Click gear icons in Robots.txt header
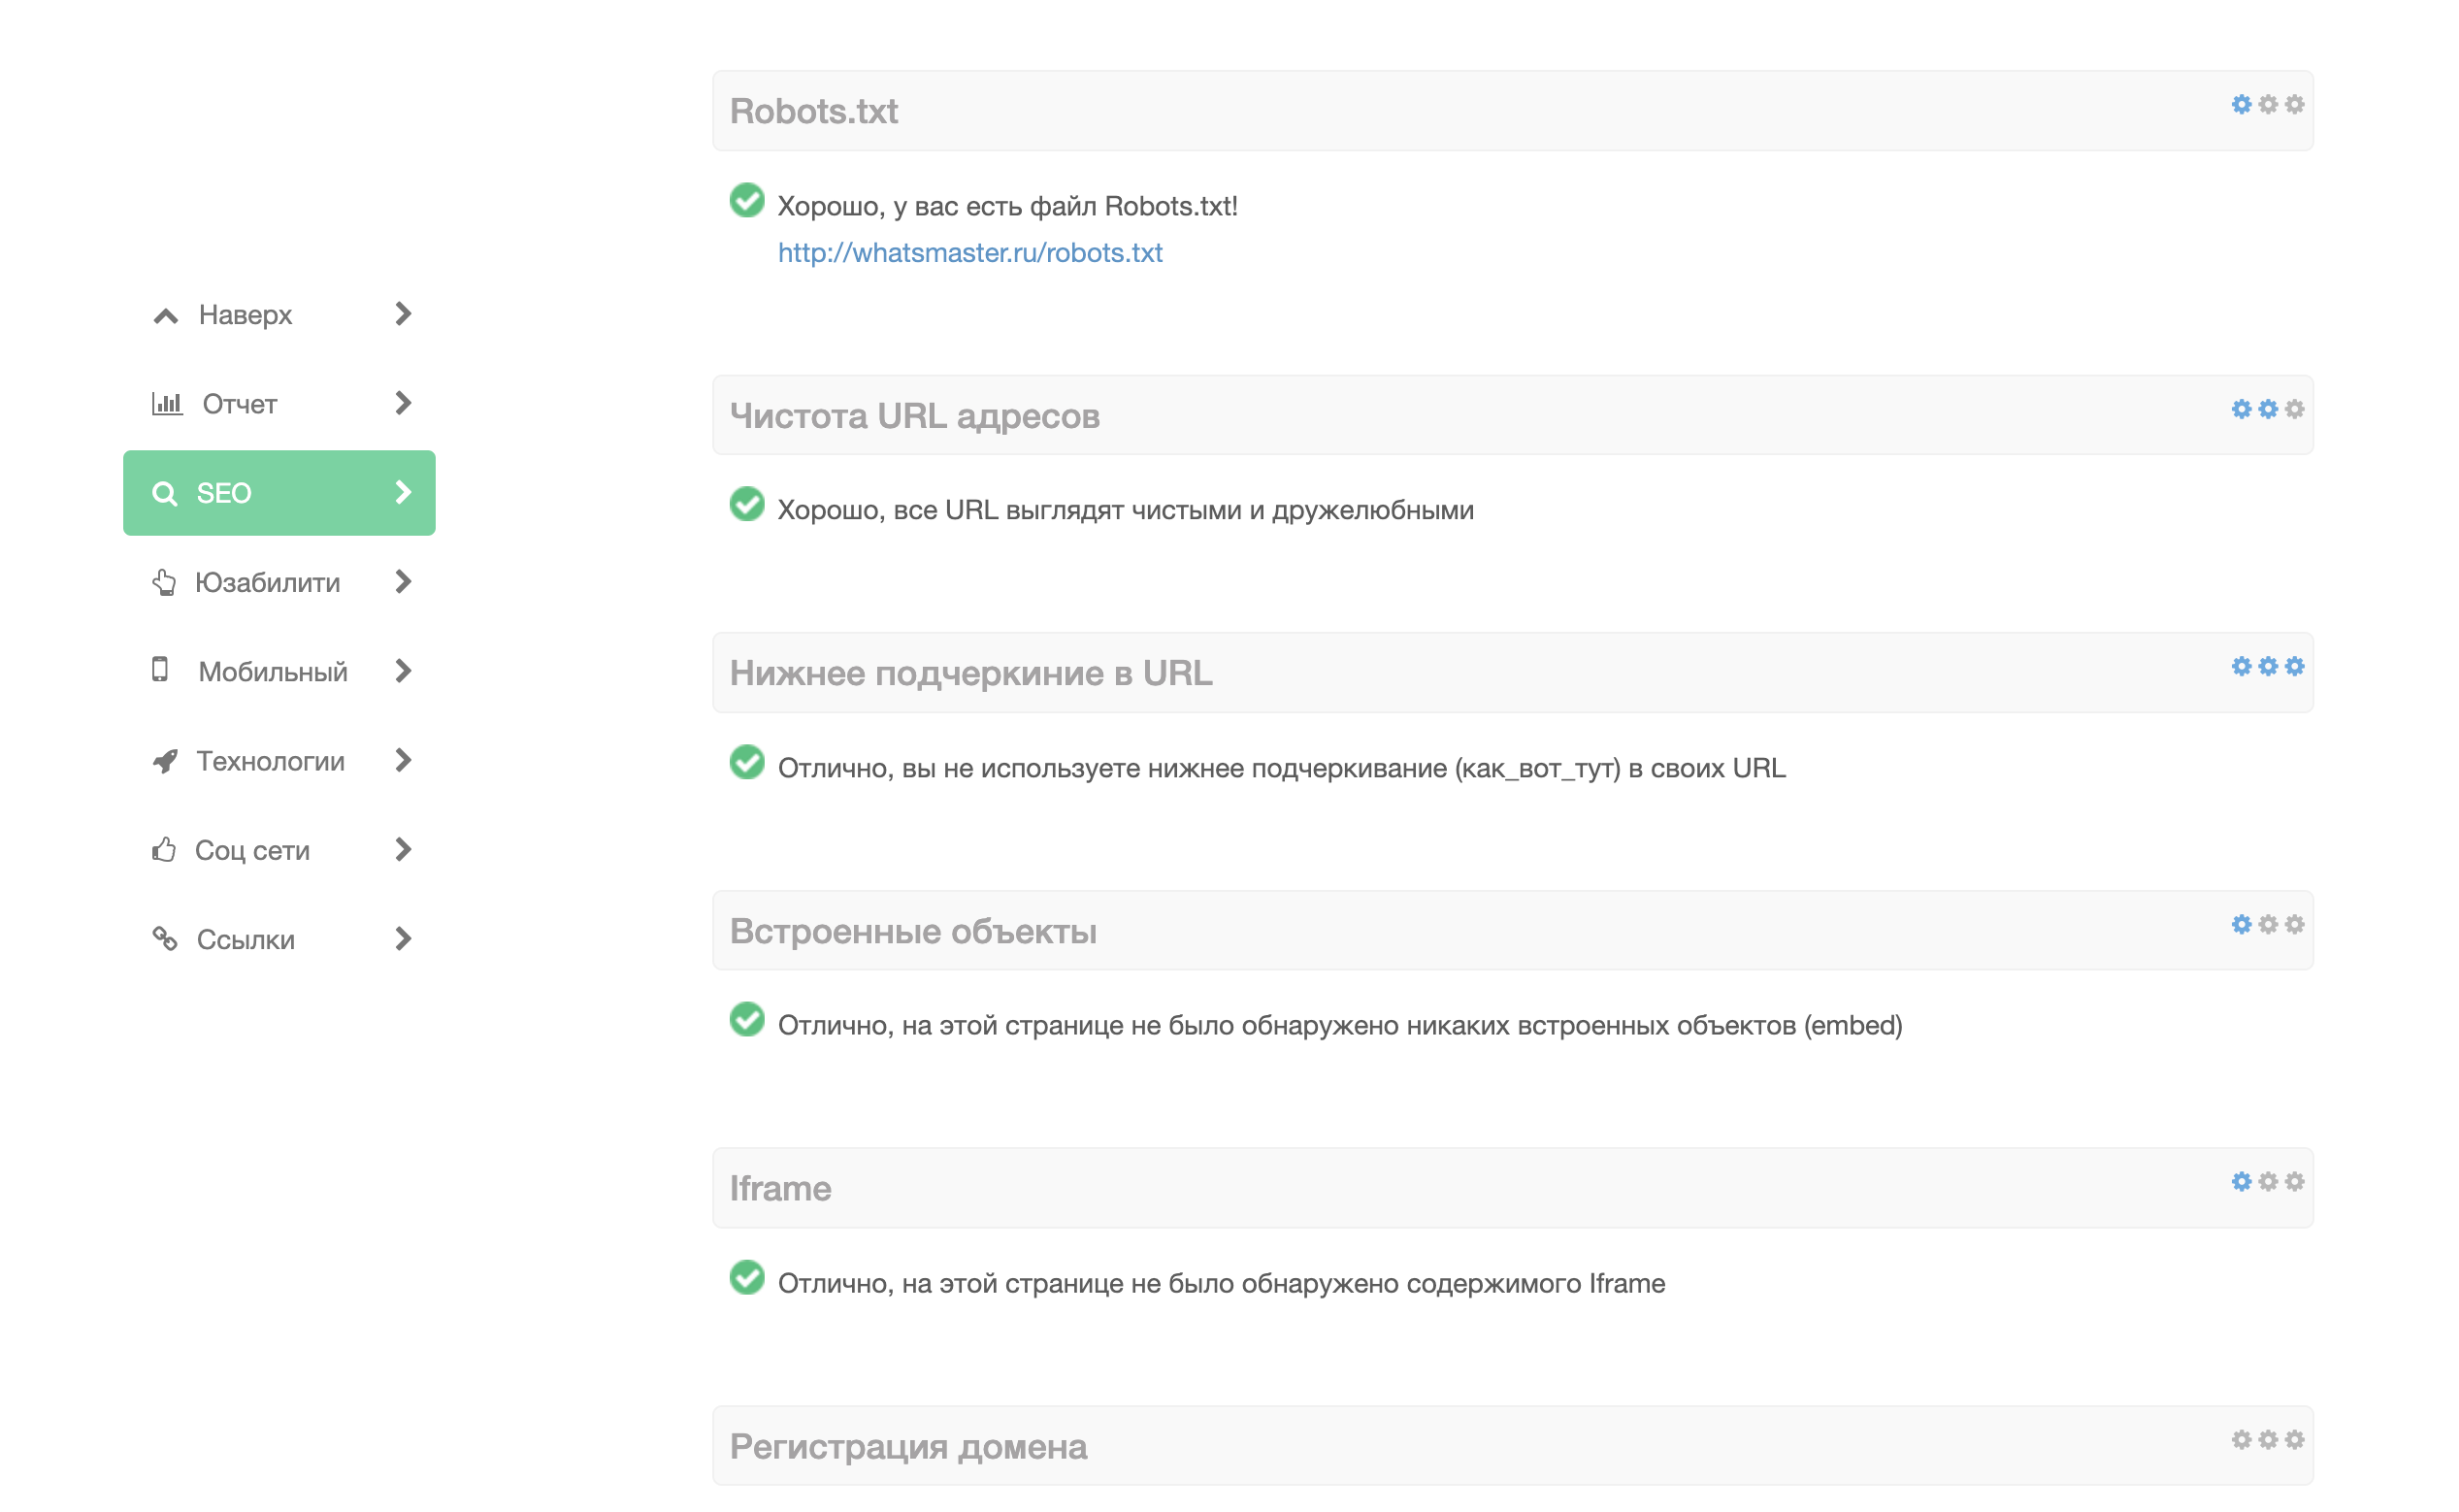Screen dimensions: 2459x1512 click(2267, 105)
